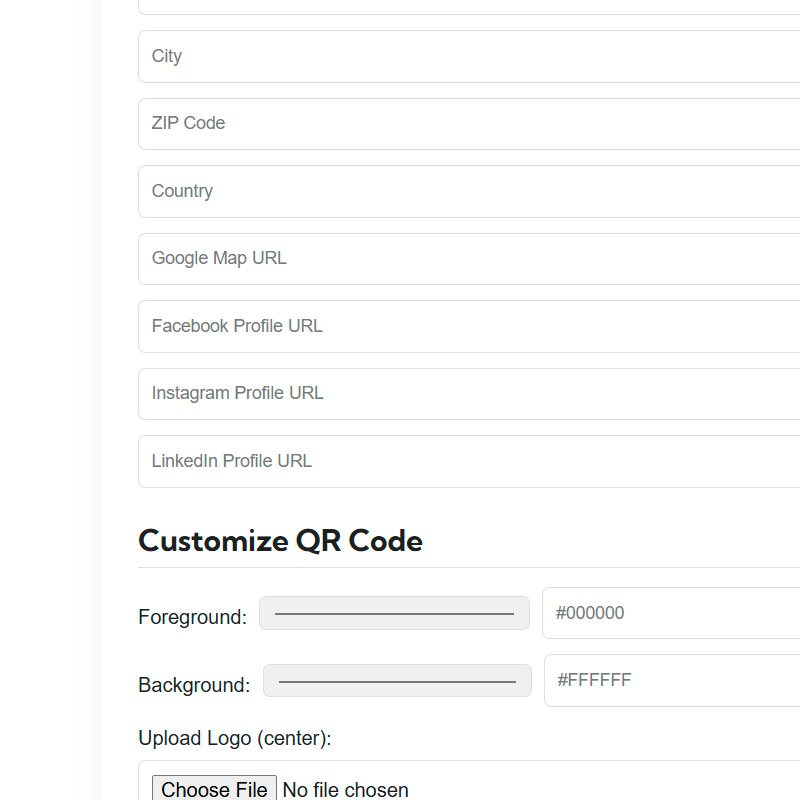Click the divider line under Customize QR Code
The image size is (800, 800).
[x=468, y=568]
